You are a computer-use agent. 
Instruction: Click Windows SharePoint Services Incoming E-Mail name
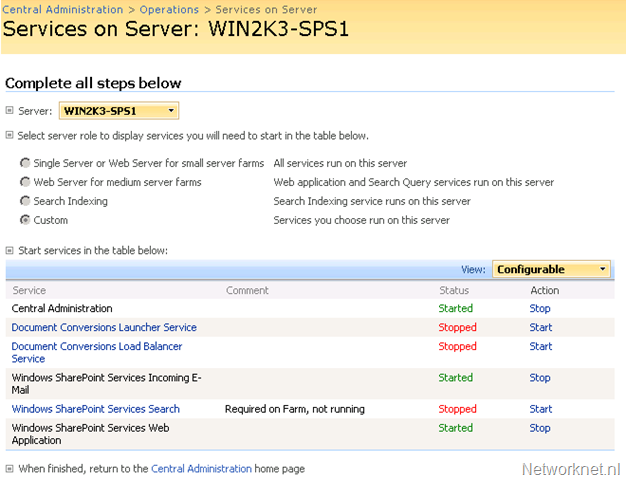107,384
